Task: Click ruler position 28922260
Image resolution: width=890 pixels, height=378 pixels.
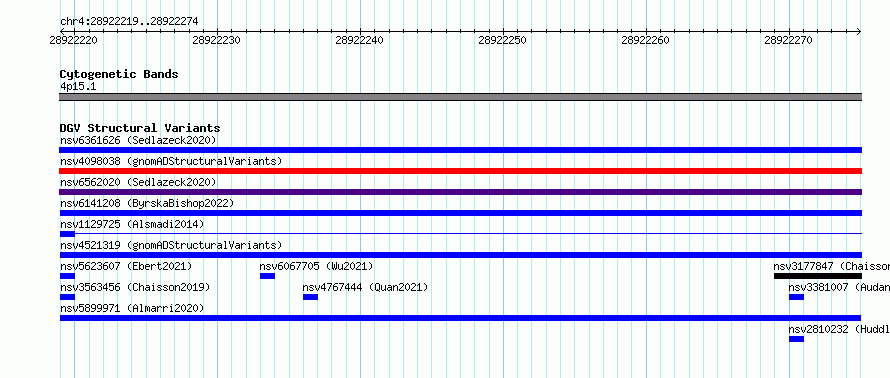Action: coord(645,40)
